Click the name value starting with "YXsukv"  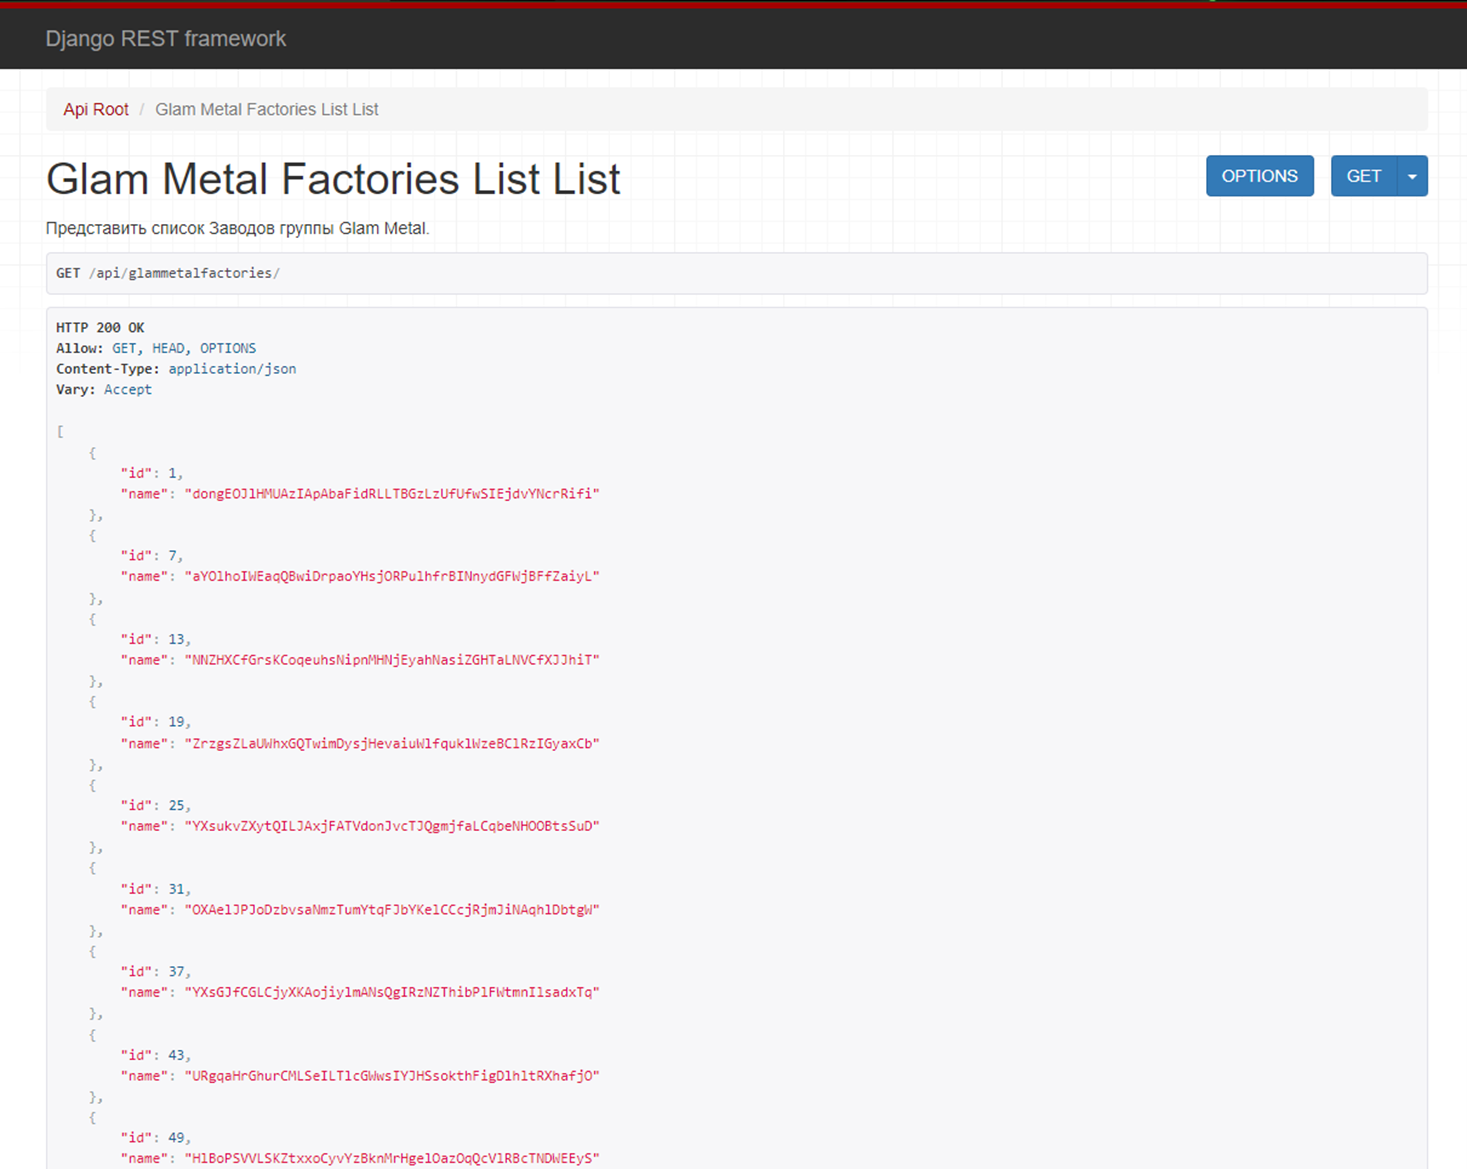coord(392,827)
